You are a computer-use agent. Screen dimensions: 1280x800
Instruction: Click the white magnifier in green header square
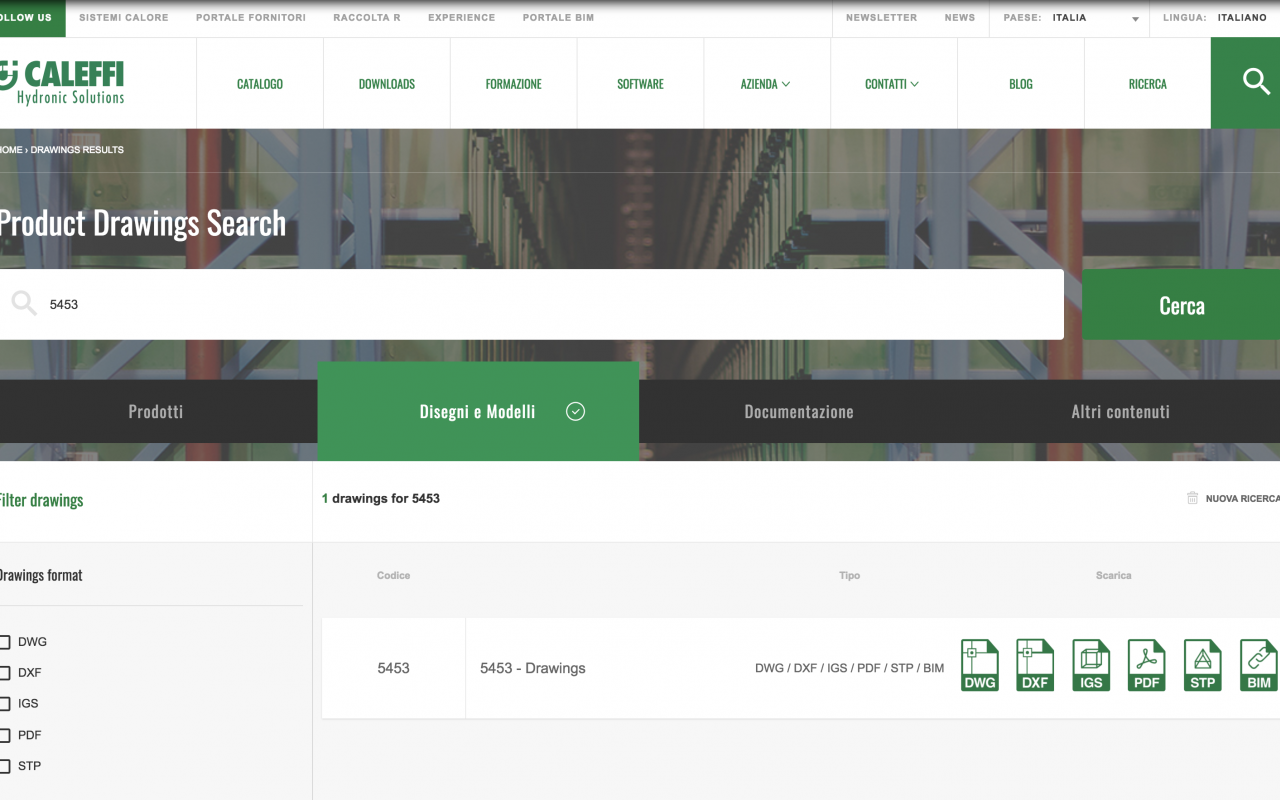[1256, 82]
